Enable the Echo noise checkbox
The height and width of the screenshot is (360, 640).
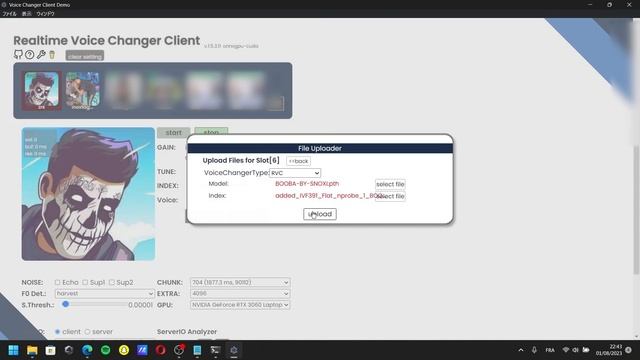[x=58, y=282]
